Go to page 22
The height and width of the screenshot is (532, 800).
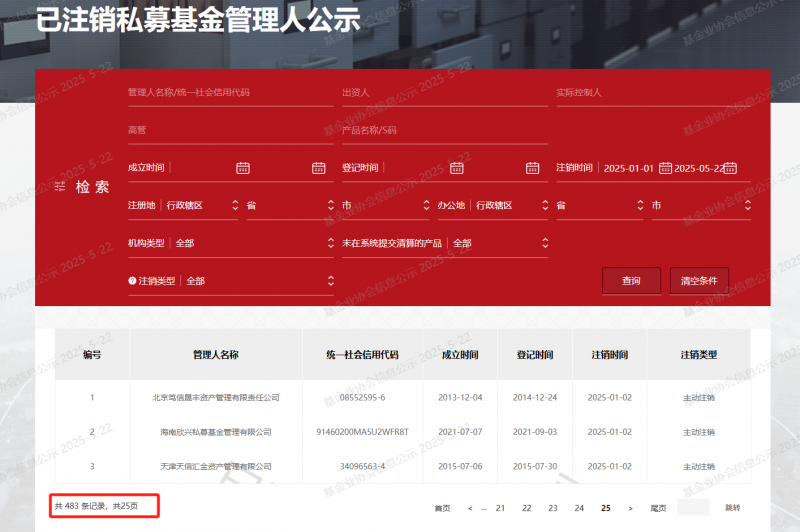[x=527, y=508]
